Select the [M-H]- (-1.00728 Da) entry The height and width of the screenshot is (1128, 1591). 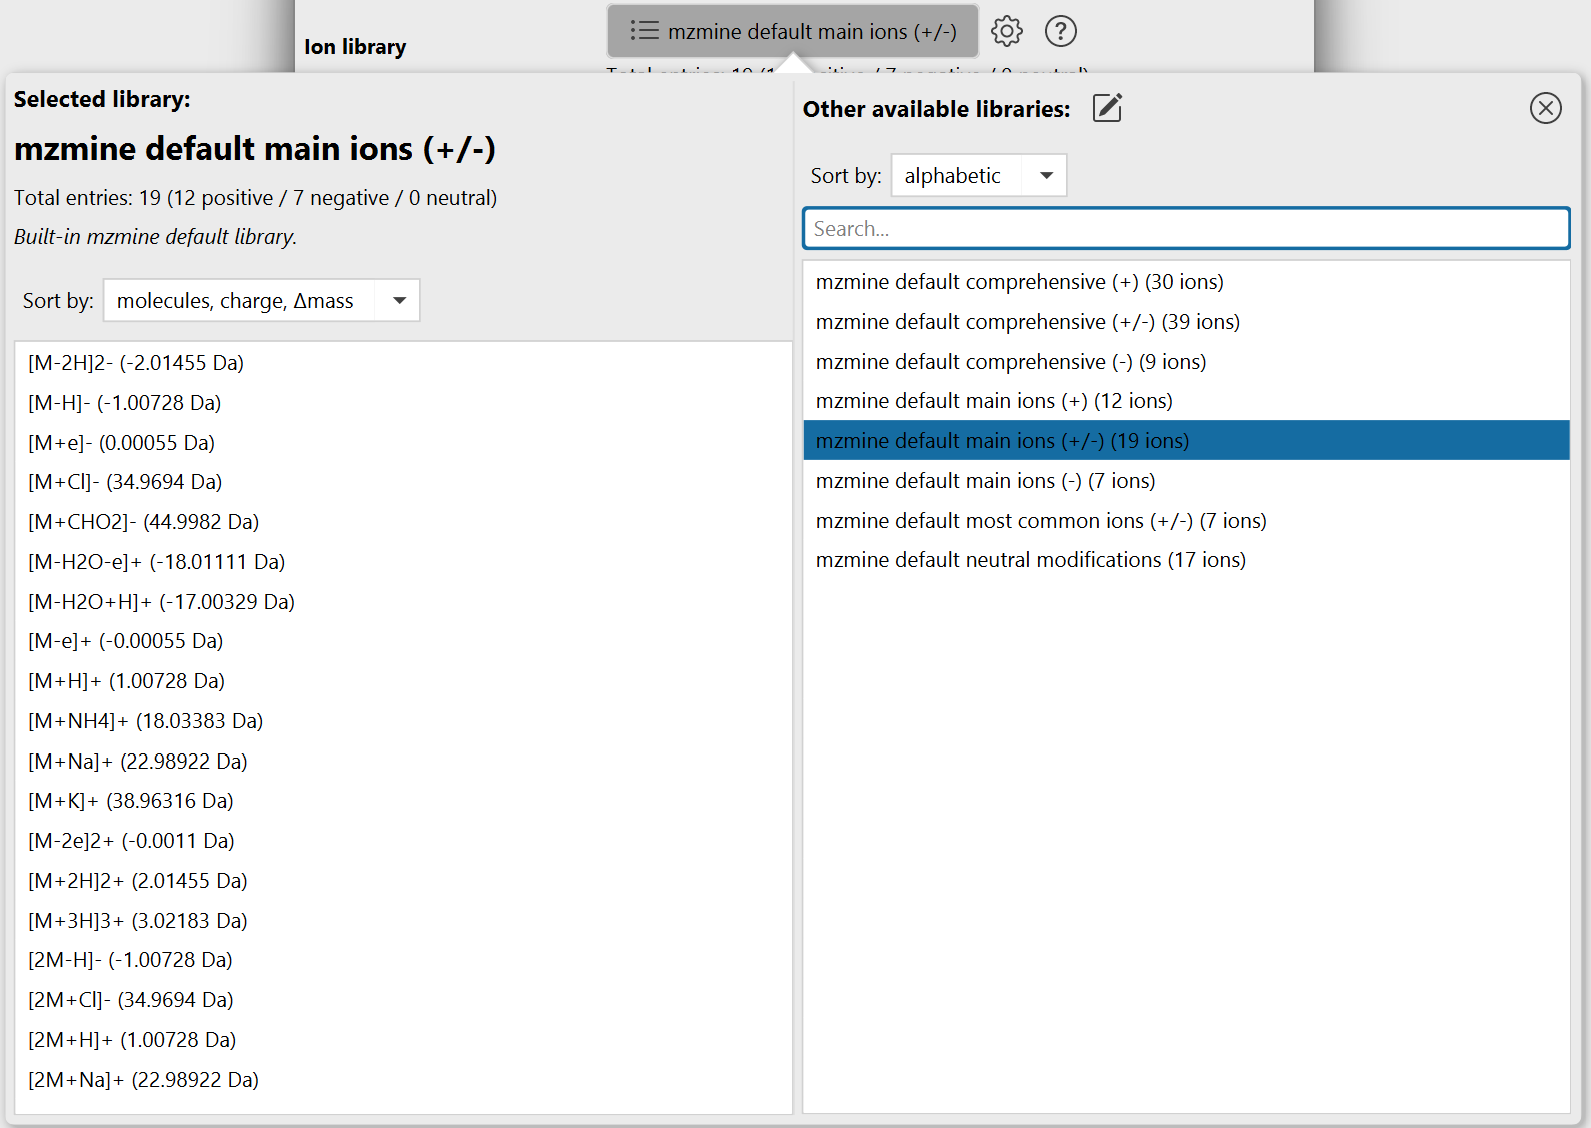tap(404, 403)
